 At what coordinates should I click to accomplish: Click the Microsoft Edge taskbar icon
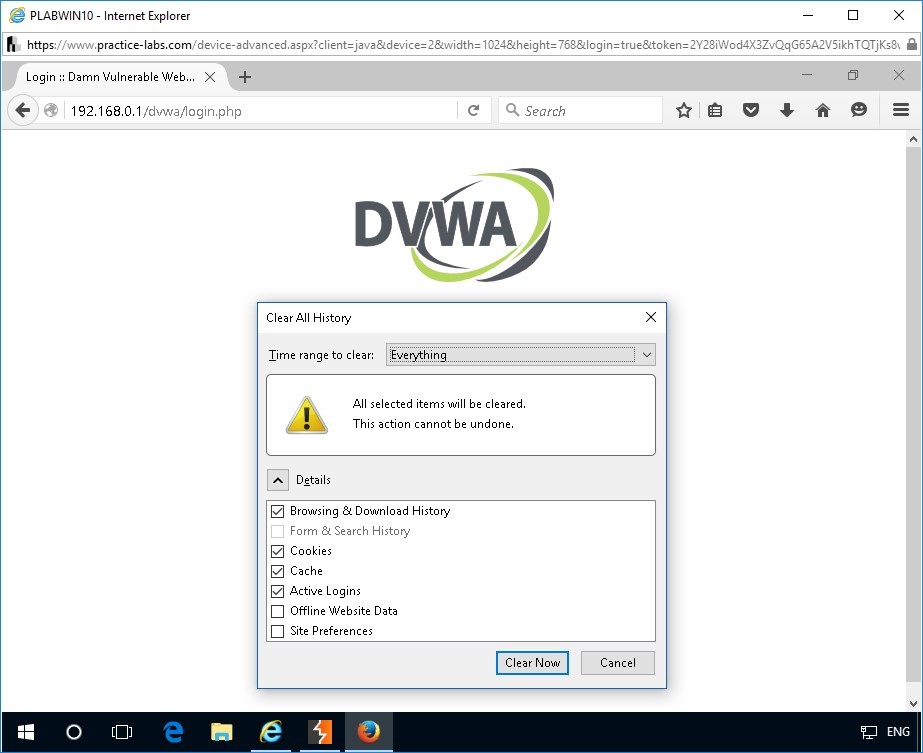click(173, 732)
